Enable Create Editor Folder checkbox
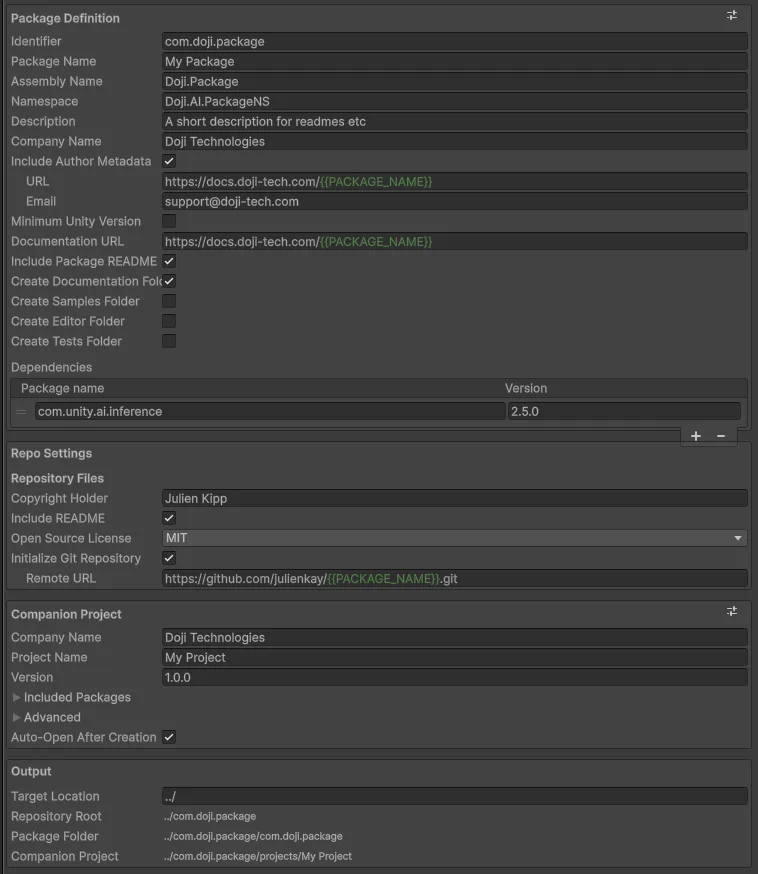The height and width of the screenshot is (874, 758). pyautogui.click(x=169, y=322)
